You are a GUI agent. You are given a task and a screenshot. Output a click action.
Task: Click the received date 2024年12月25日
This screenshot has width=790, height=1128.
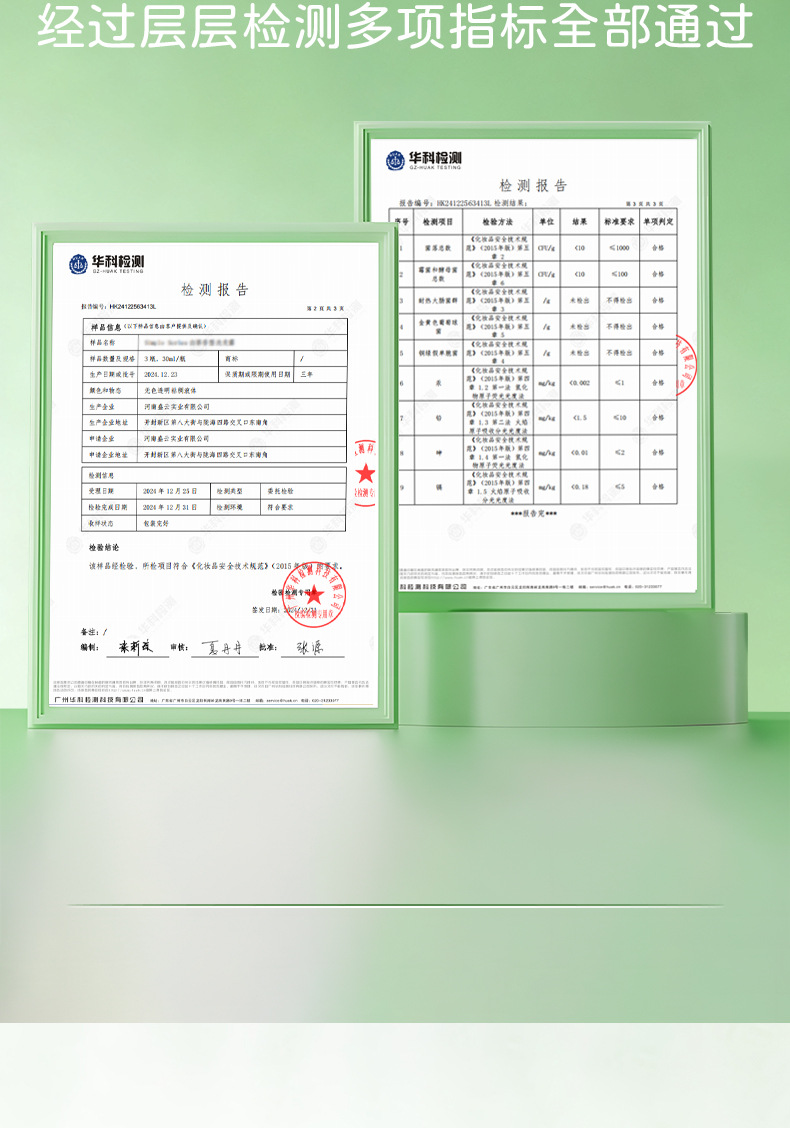pos(170,491)
